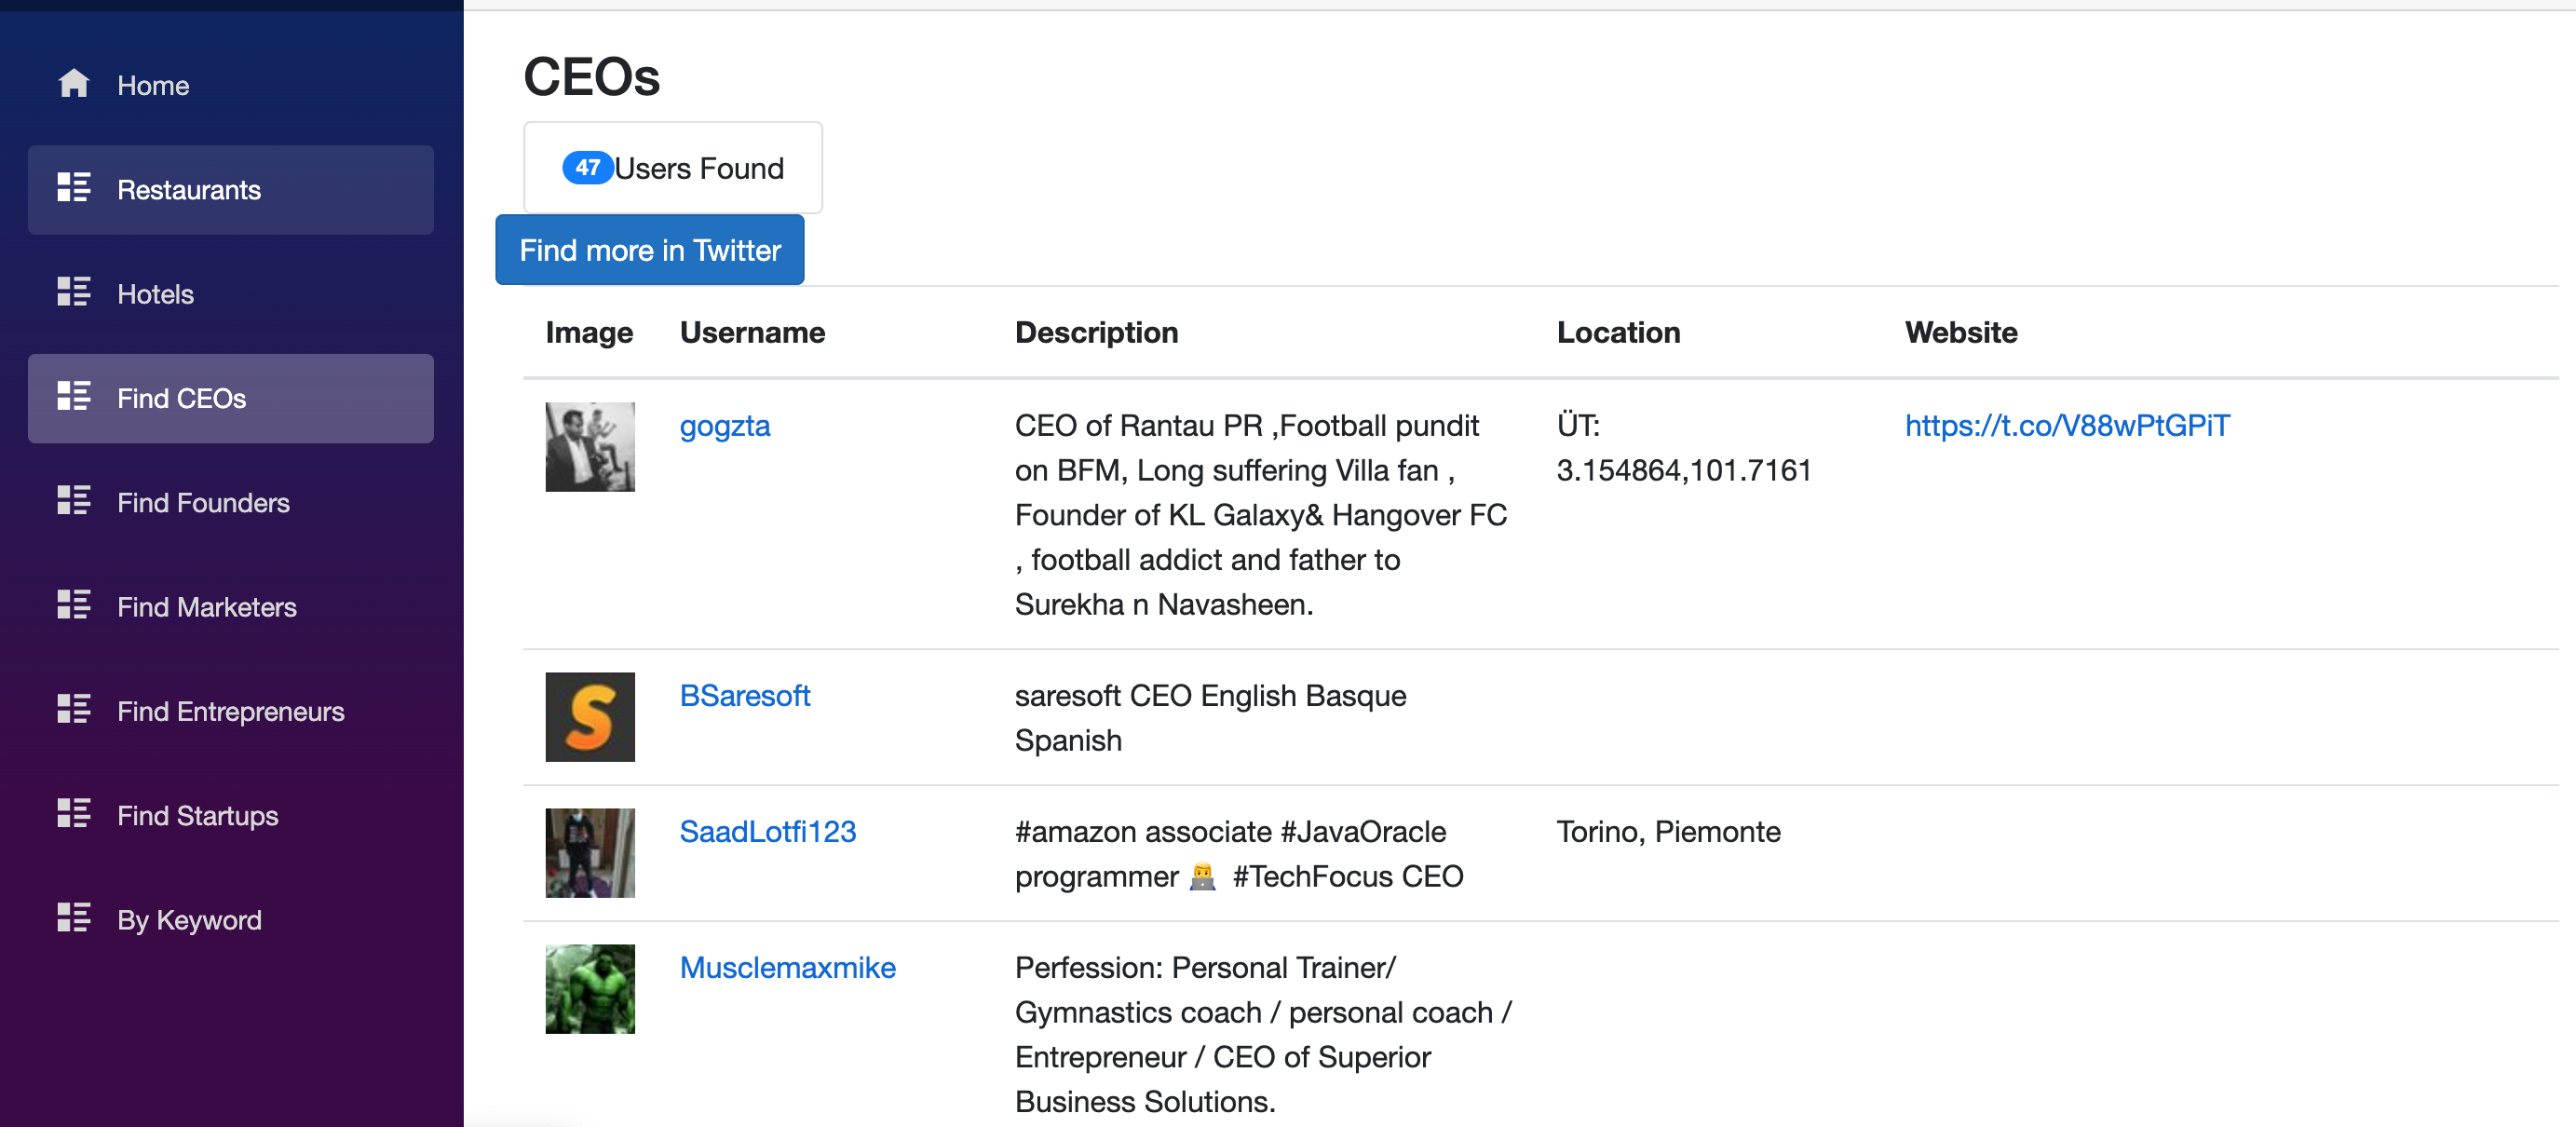This screenshot has height=1127, width=2576.
Task: Click the By Keyword list icon
Action: coord(73,919)
